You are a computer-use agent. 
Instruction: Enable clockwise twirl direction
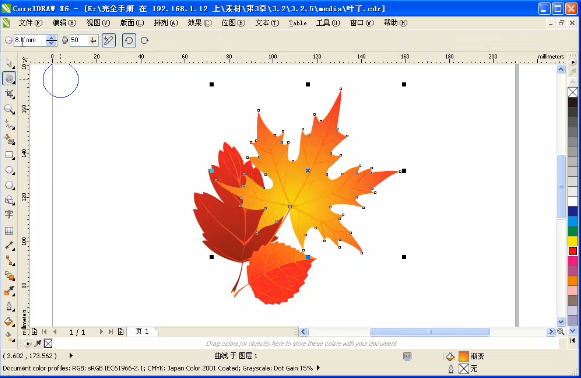point(145,40)
